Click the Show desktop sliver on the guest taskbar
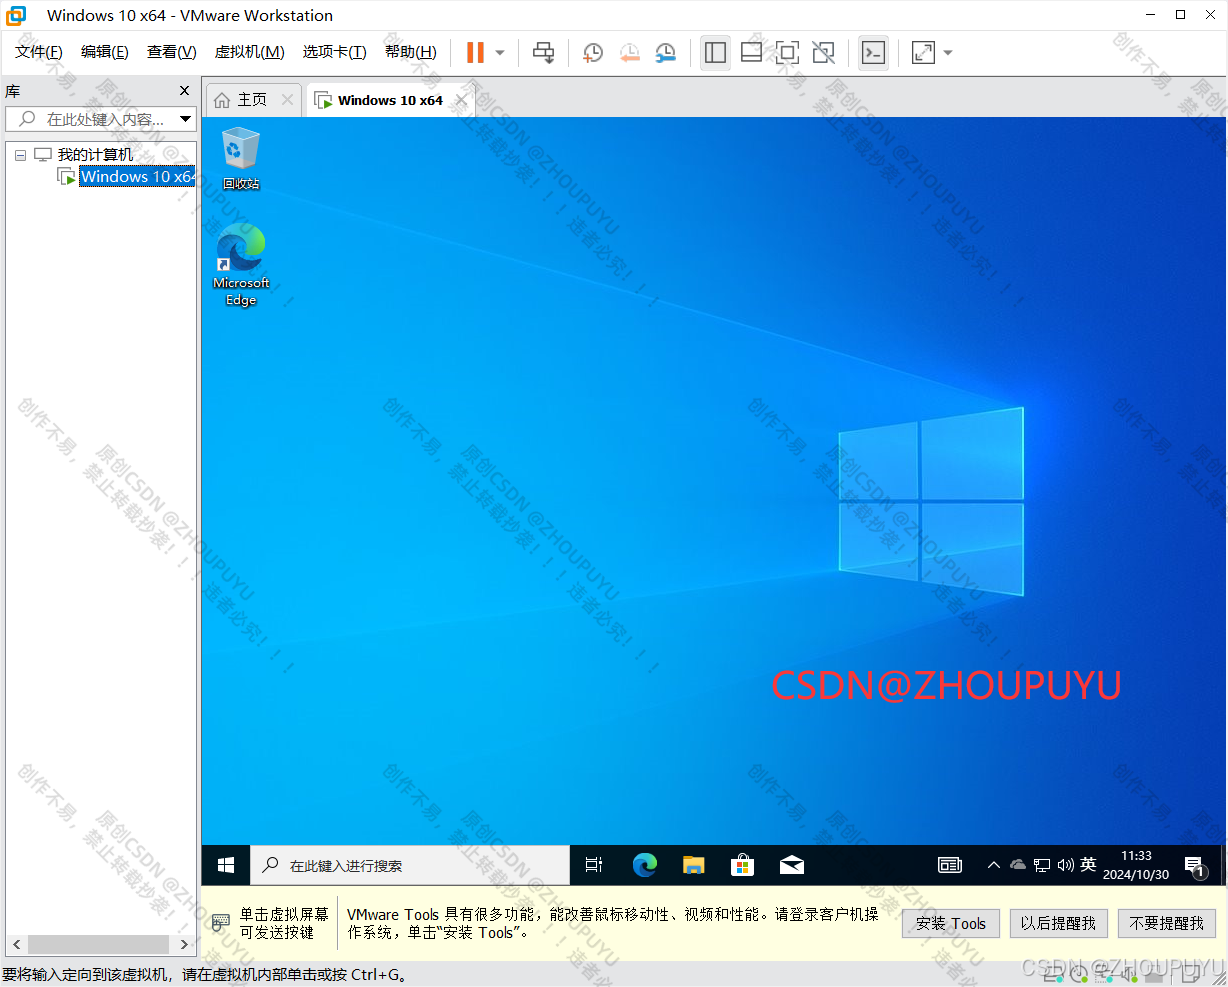This screenshot has width=1228, height=987. (x=1223, y=865)
